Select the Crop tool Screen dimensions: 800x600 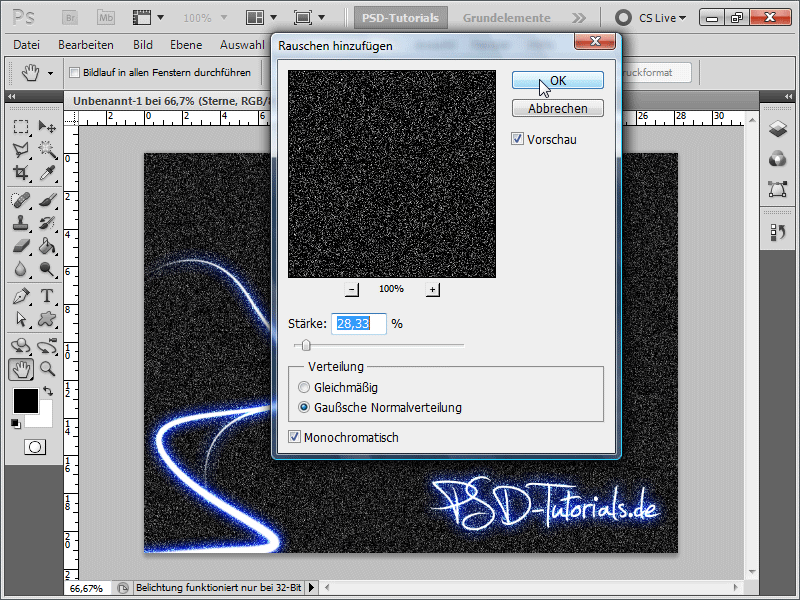pyautogui.click(x=20, y=173)
